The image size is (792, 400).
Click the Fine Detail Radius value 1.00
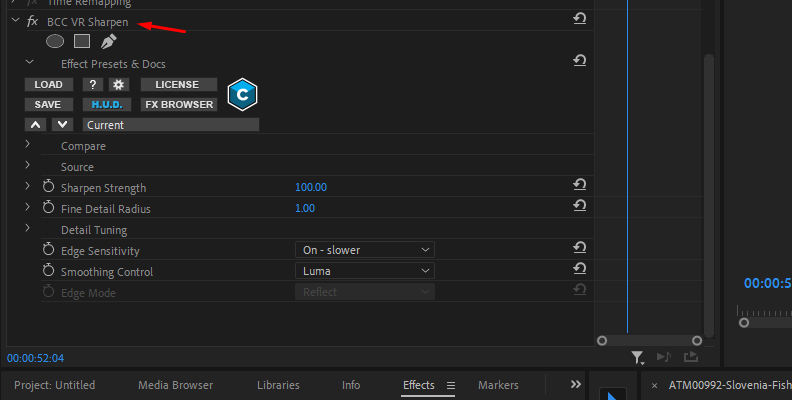[x=305, y=208]
